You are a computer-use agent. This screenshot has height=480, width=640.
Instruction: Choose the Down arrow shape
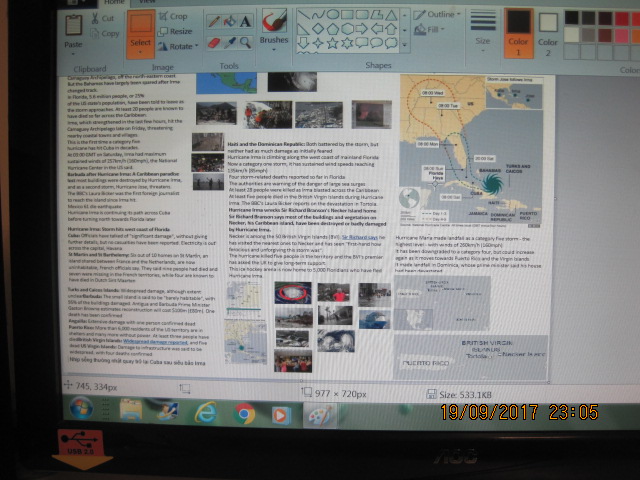303,43
